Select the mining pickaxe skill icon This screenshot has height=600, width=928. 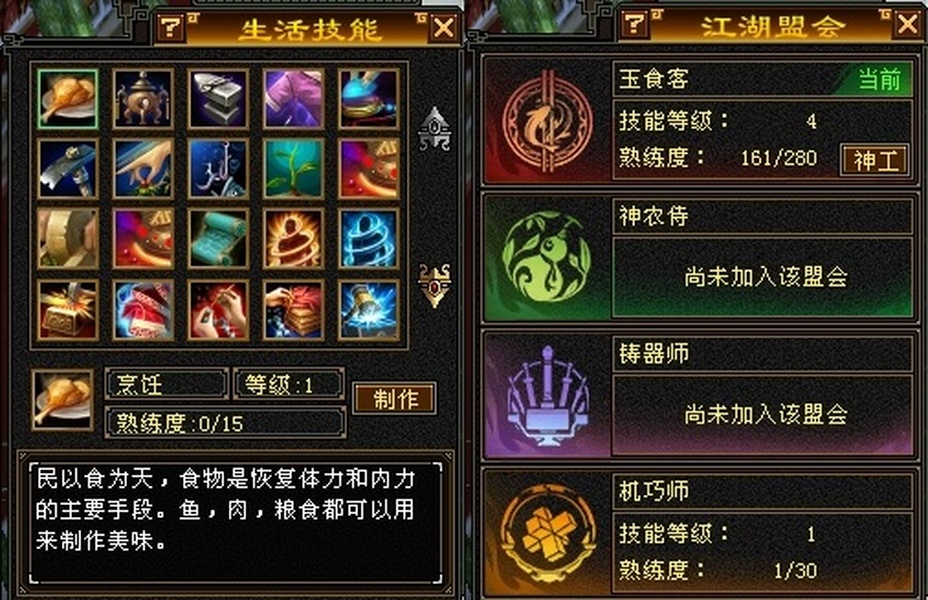click(67, 169)
